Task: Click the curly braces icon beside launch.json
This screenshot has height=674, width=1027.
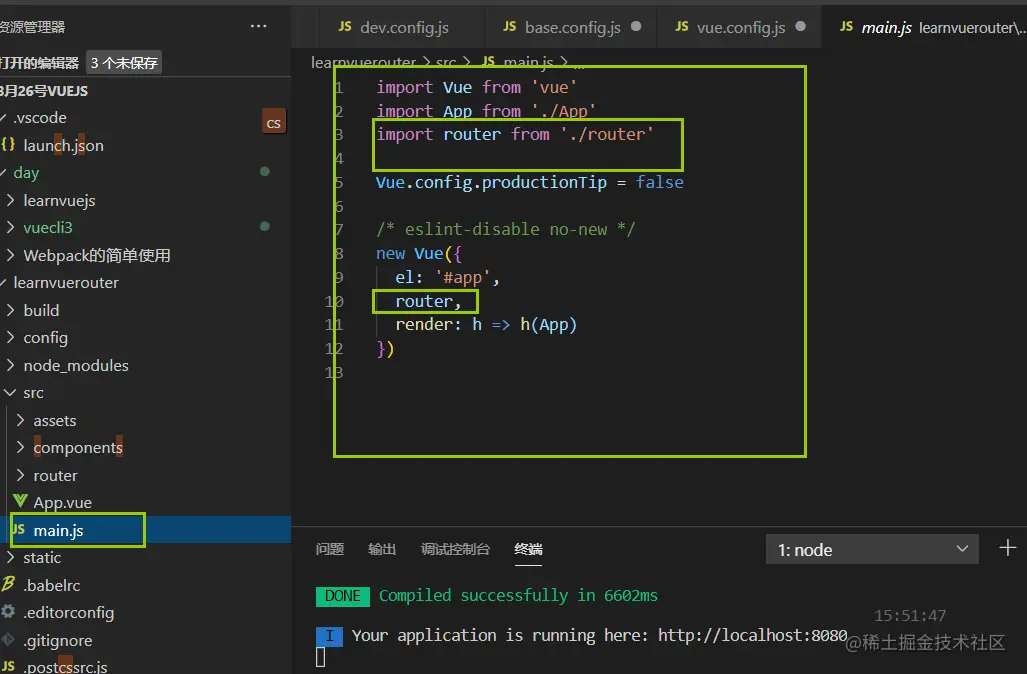Action: [x=8, y=145]
